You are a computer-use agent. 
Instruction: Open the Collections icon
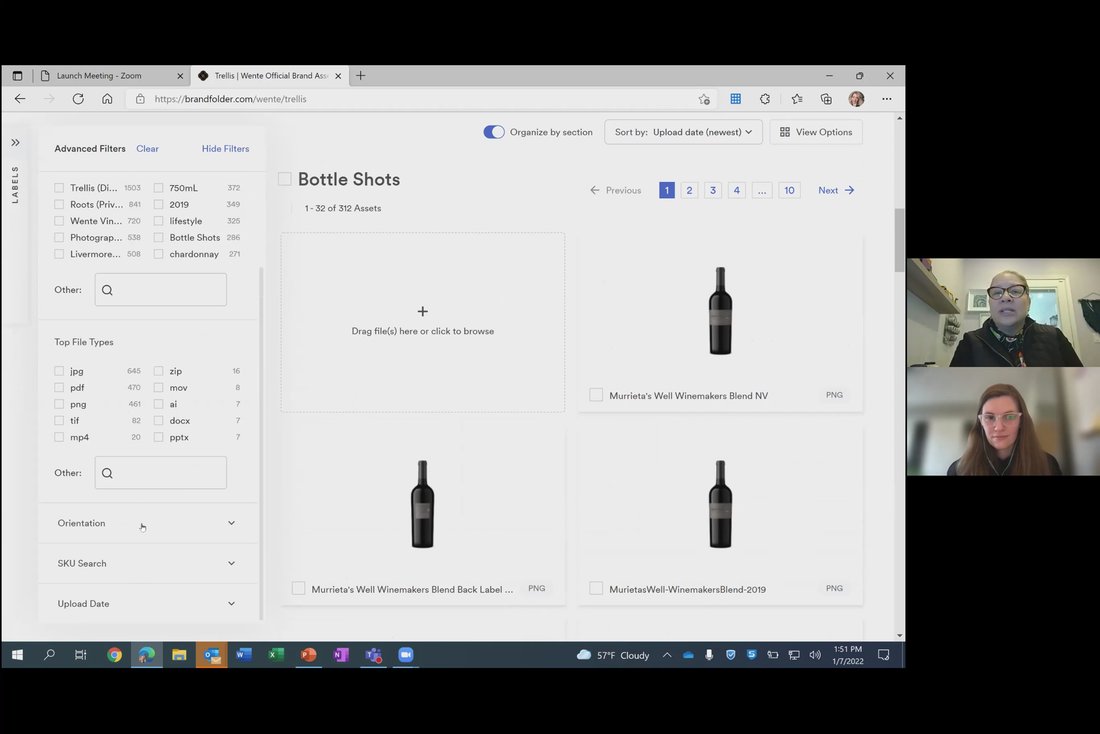[x=826, y=99]
